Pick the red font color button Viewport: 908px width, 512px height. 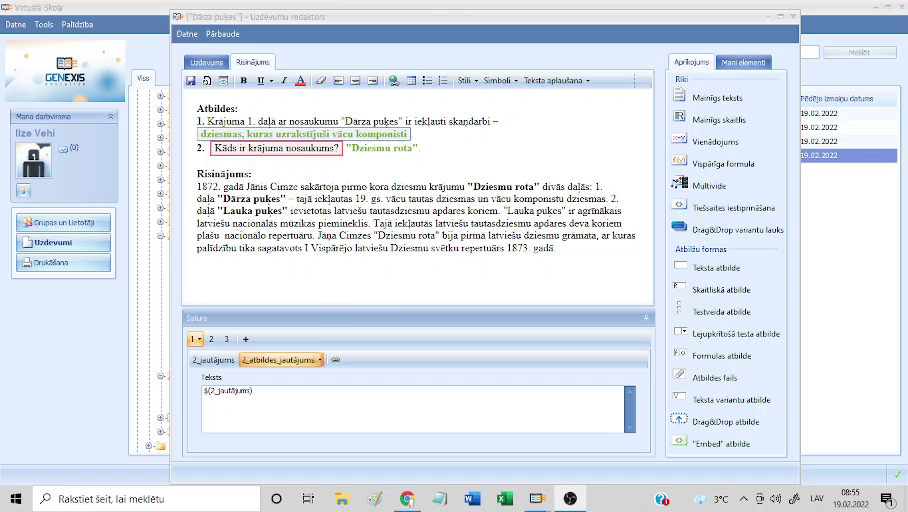[300, 80]
